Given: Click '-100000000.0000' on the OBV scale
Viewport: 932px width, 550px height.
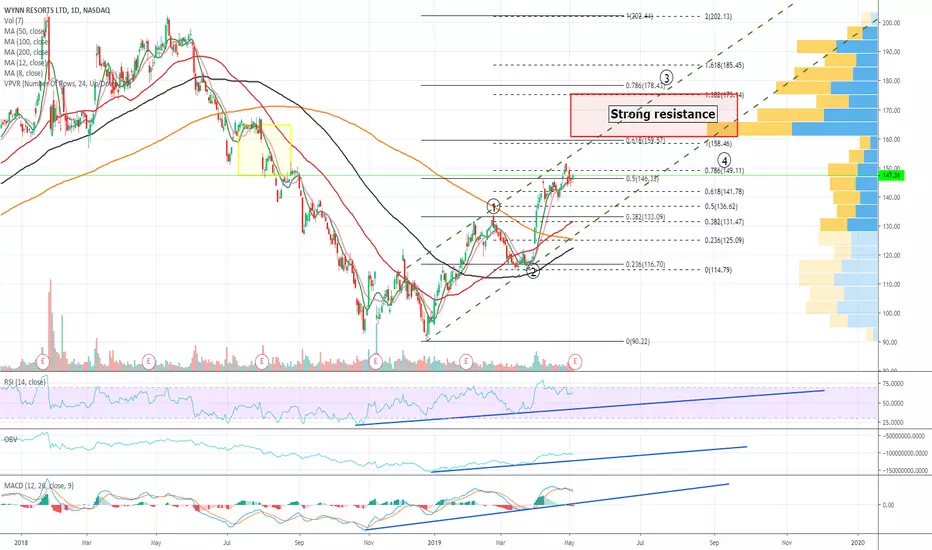Looking at the screenshot, I should (x=903, y=453).
